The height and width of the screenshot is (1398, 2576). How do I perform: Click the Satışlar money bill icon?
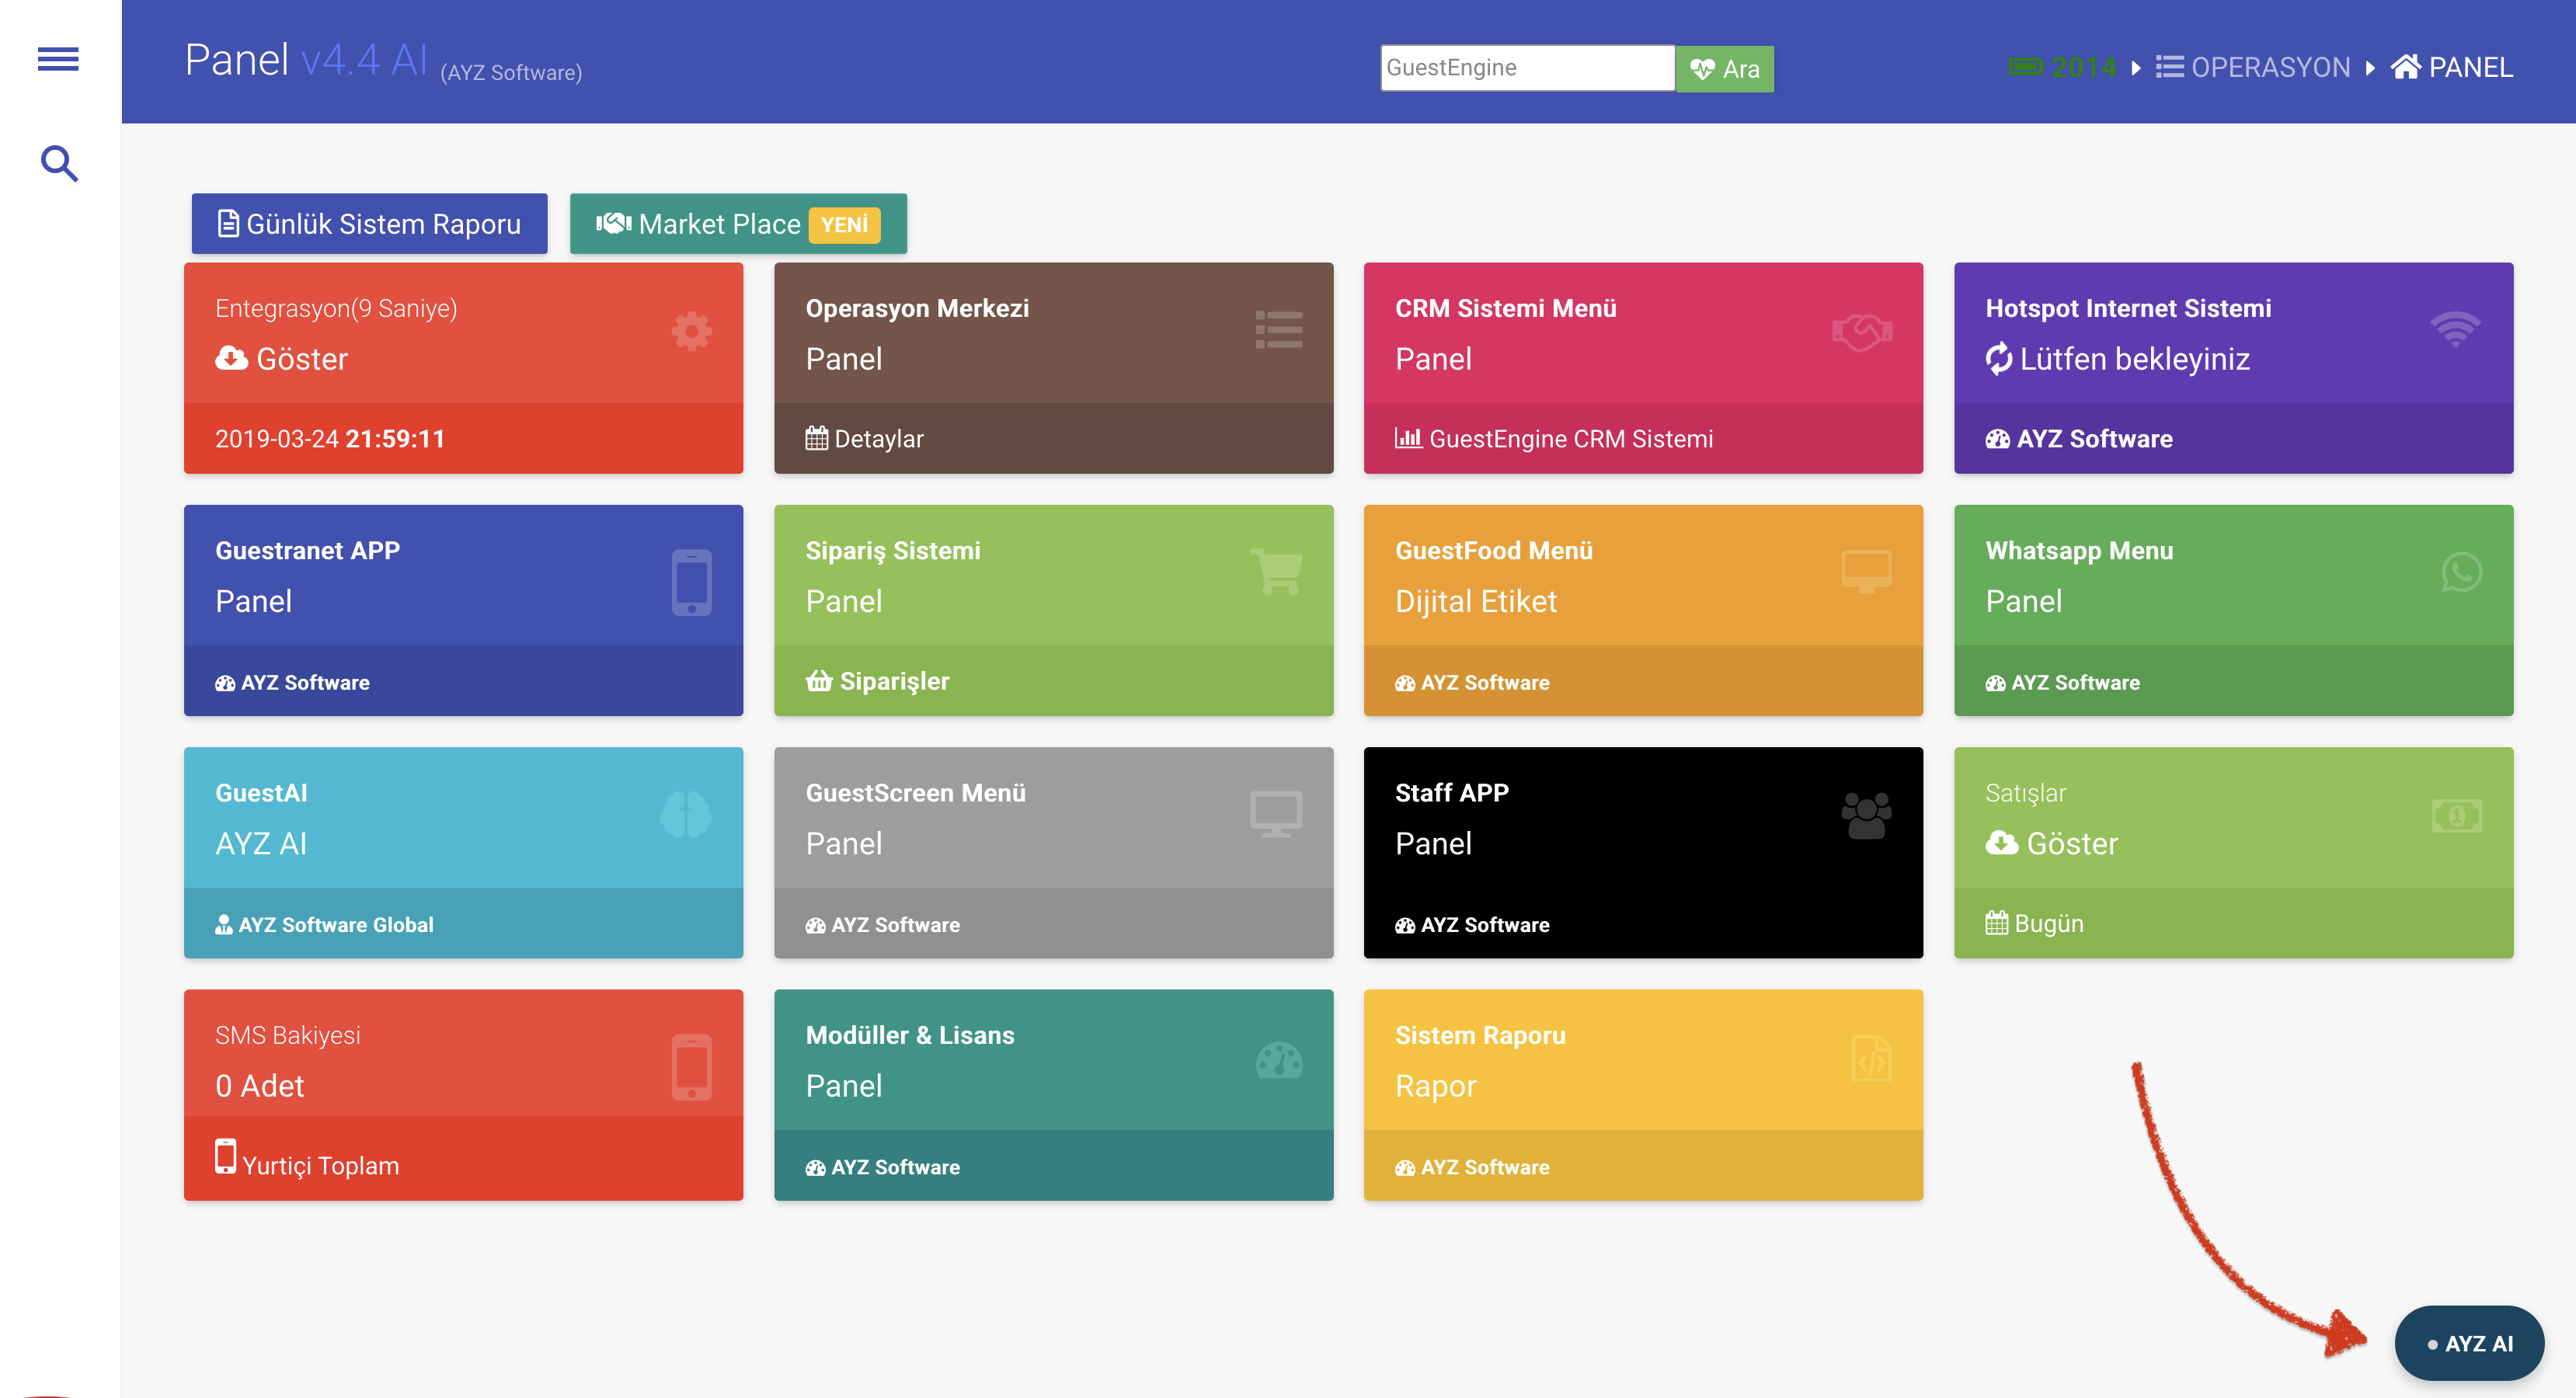(2456, 816)
